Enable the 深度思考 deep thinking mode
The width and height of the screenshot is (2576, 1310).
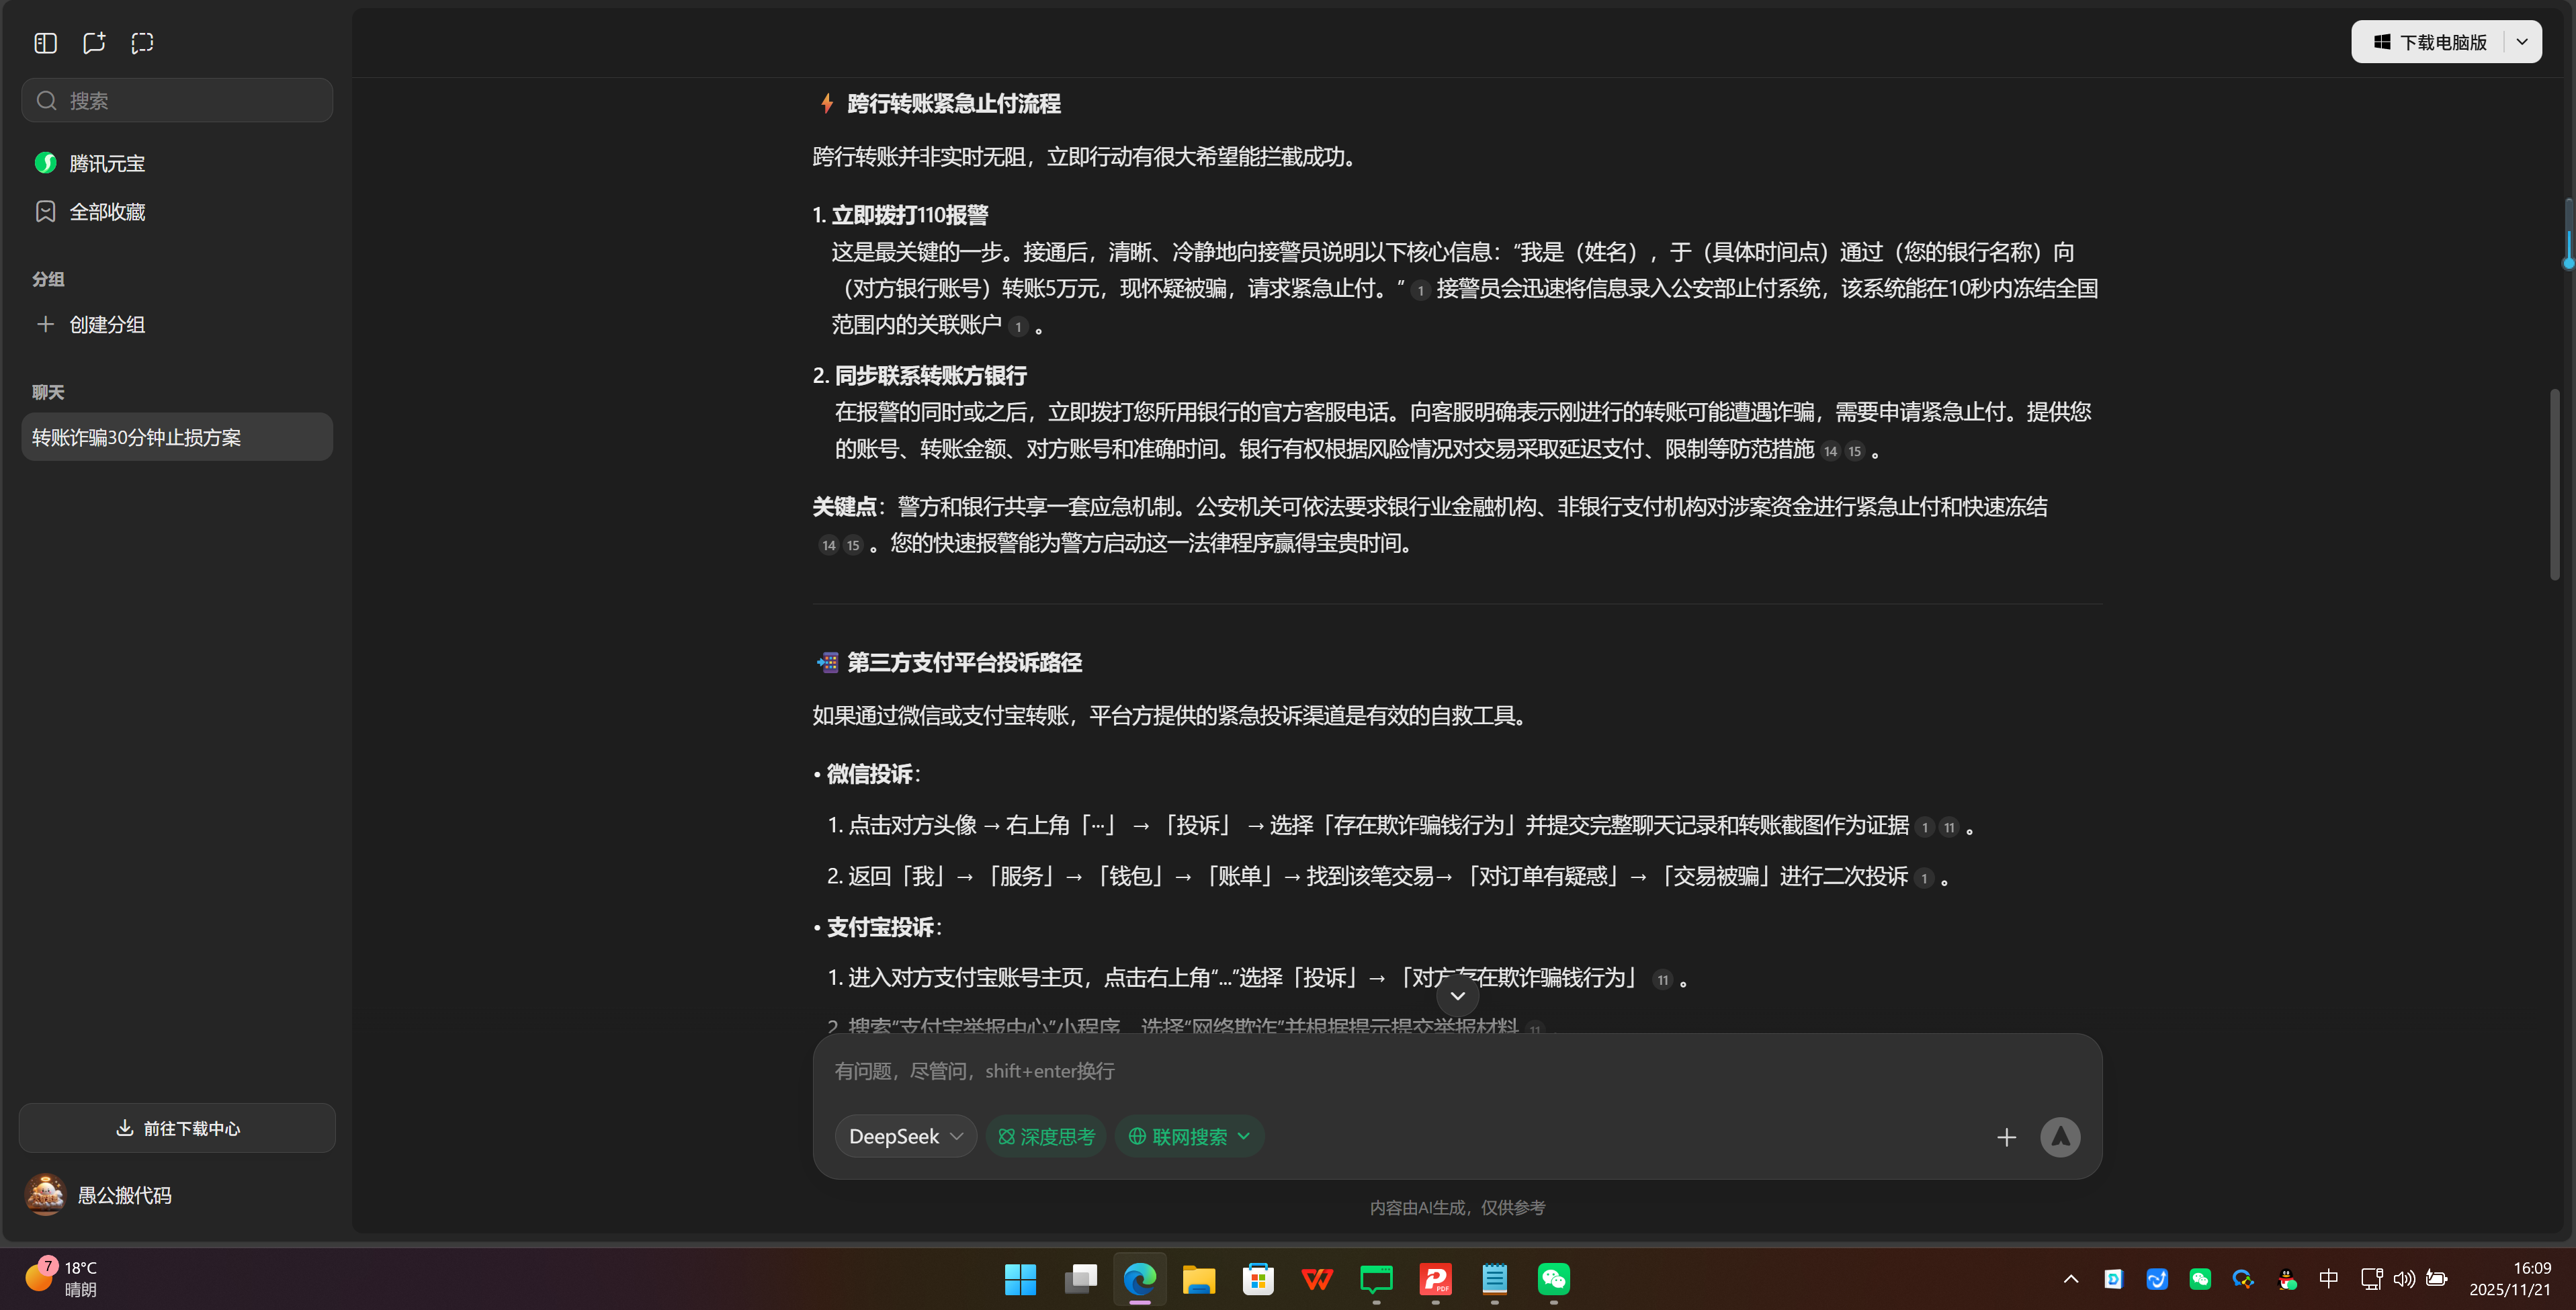1046,1136
